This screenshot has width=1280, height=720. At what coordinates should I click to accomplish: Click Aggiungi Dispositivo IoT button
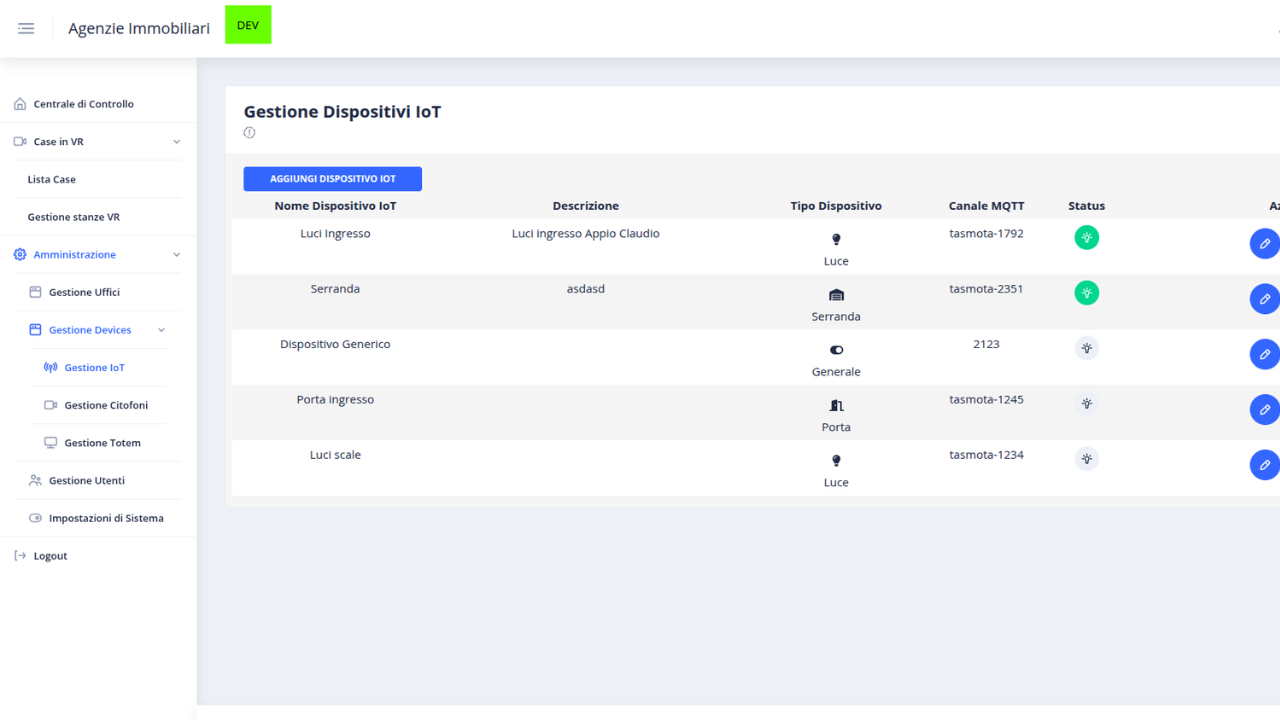pos(332,179)
